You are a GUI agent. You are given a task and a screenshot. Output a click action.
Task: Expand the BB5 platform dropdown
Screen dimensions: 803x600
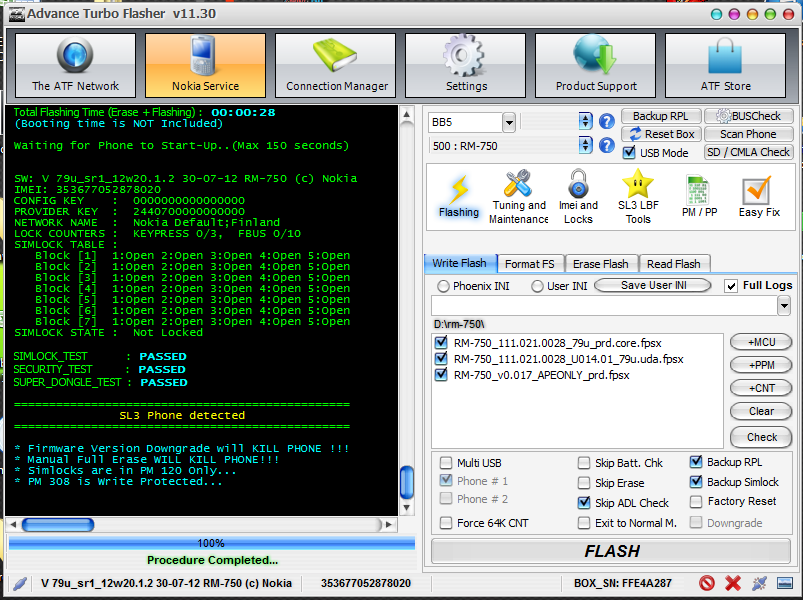click(x=509, y=122)
